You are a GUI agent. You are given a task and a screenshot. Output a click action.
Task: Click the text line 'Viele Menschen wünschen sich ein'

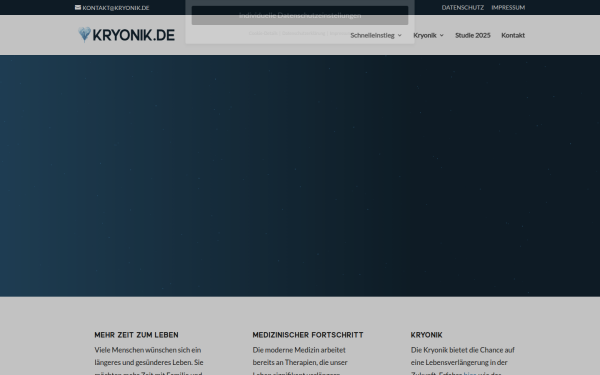click(148, 350)
